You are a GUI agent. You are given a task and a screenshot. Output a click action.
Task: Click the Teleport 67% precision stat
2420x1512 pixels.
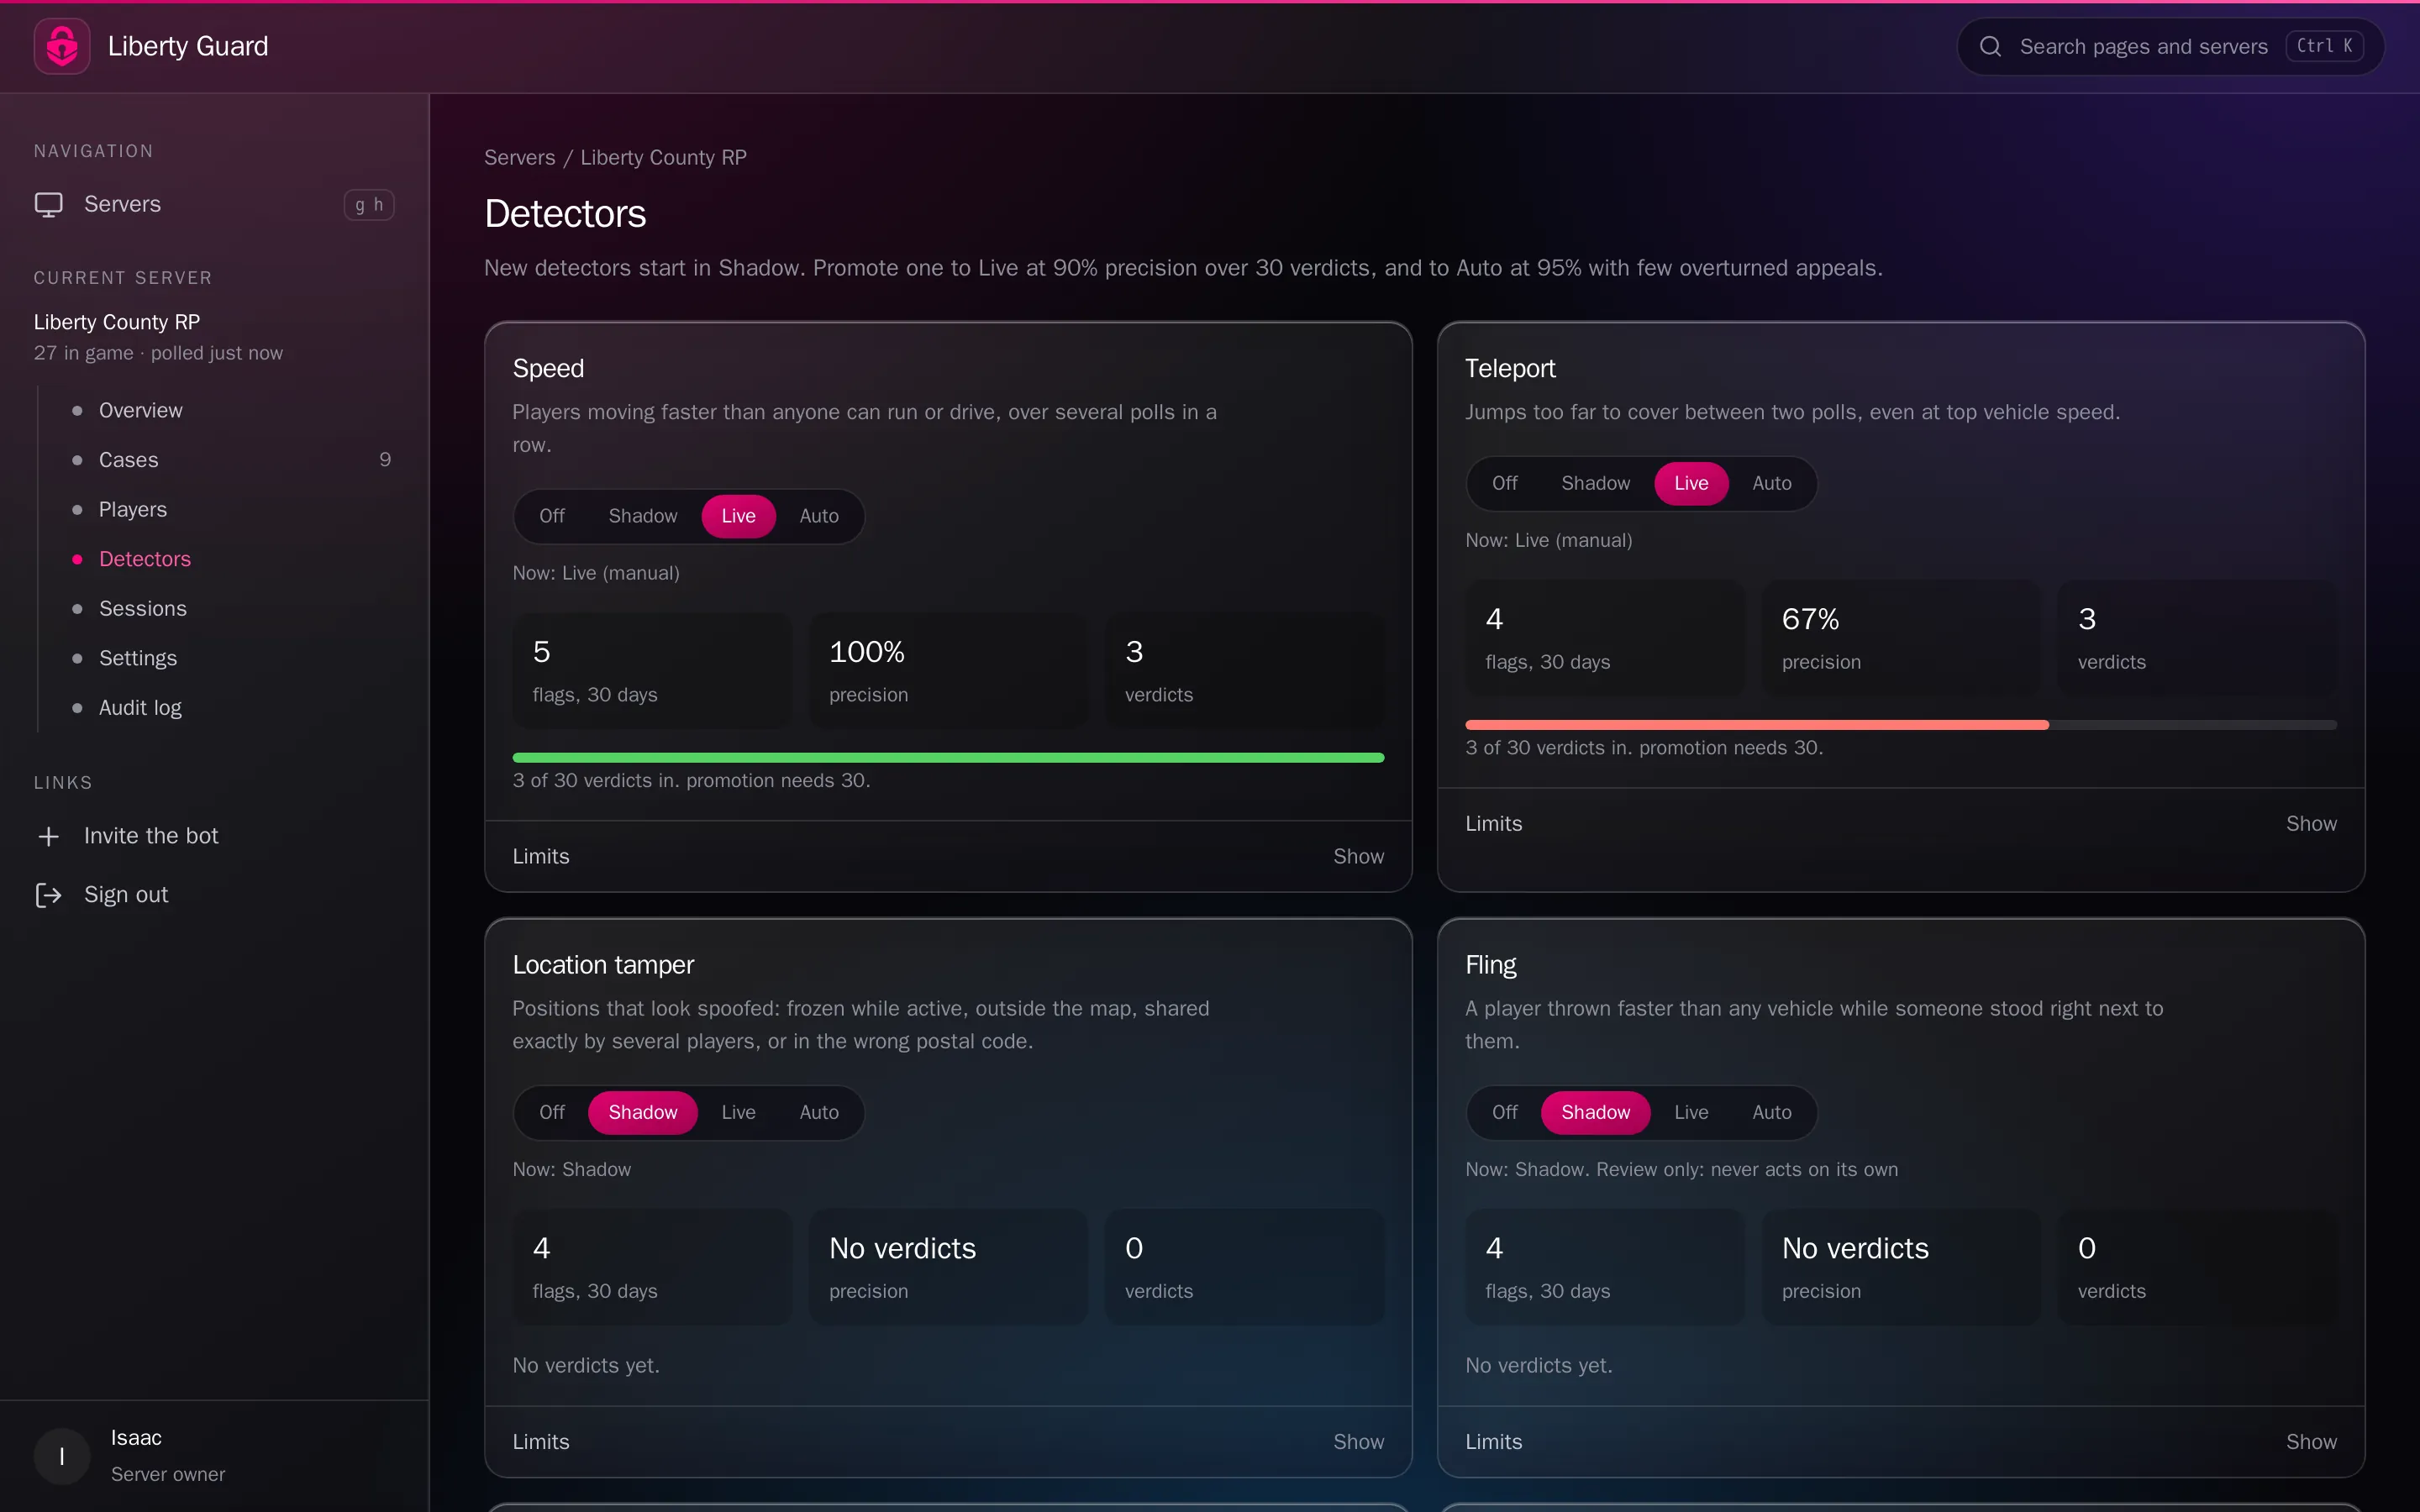coord(1901,638)
